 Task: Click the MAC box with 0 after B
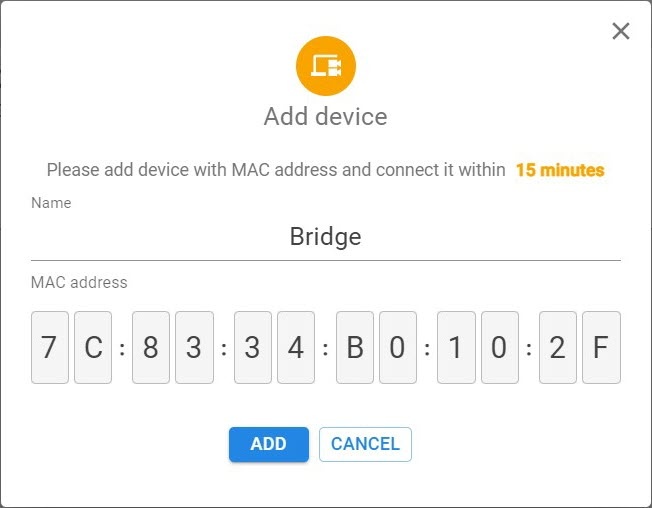pos(397,347)
